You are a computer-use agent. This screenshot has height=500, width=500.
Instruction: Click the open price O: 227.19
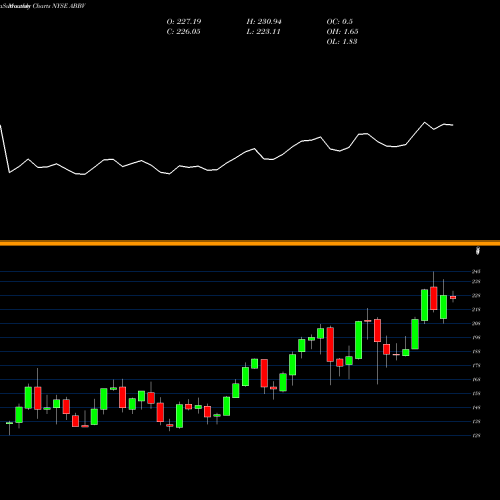(184, 22)
